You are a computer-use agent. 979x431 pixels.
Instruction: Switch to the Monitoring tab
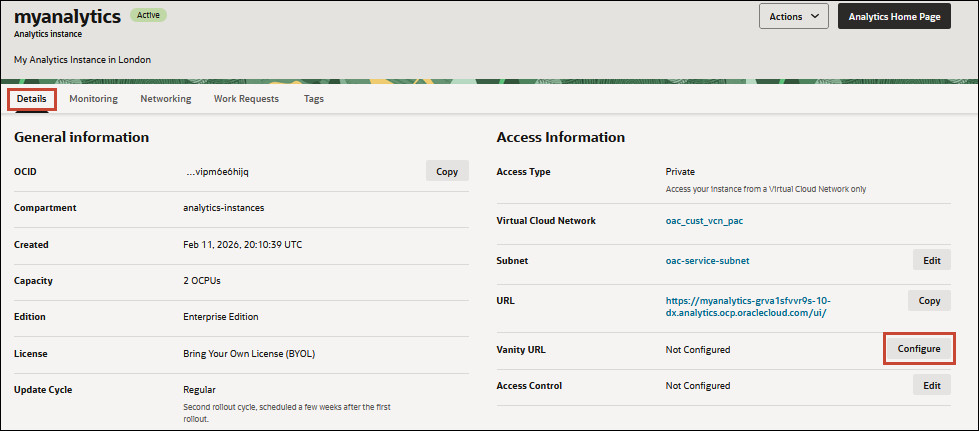pos(93,99)
